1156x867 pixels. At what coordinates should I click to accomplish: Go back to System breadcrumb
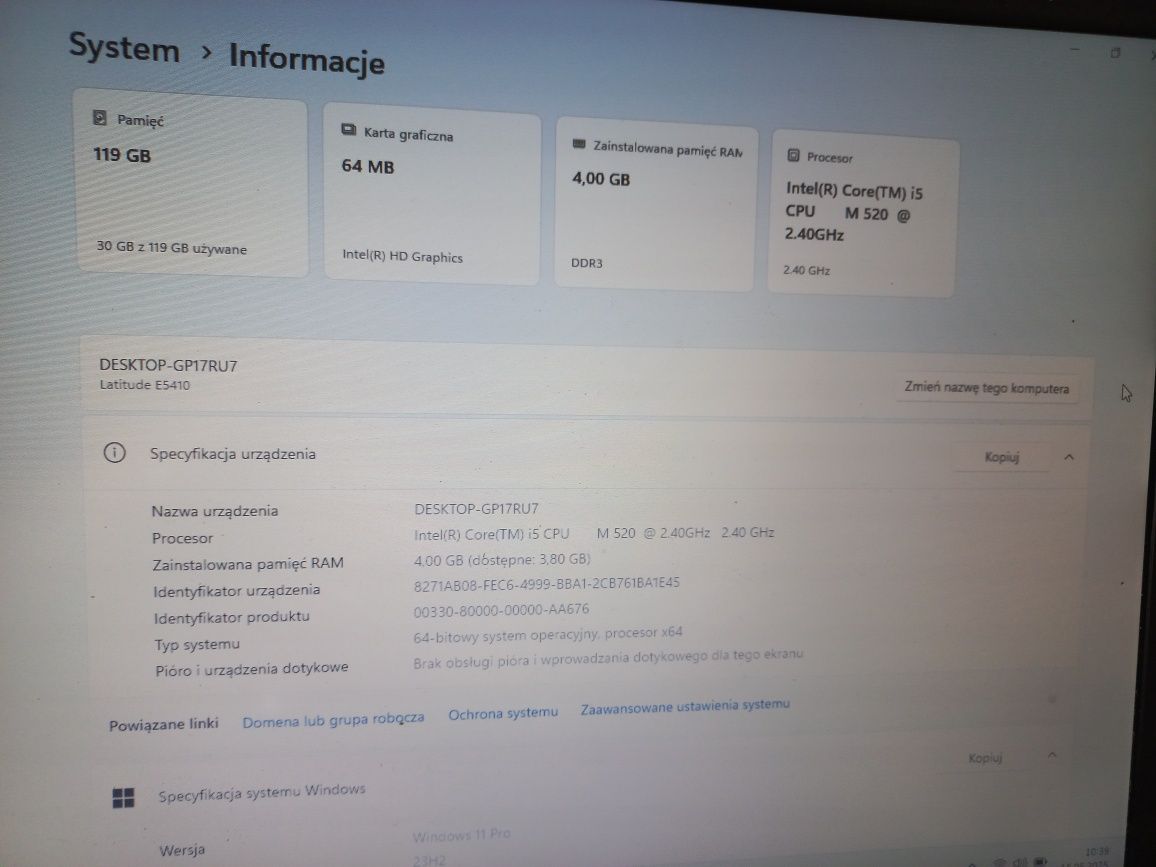pos(124,48)
